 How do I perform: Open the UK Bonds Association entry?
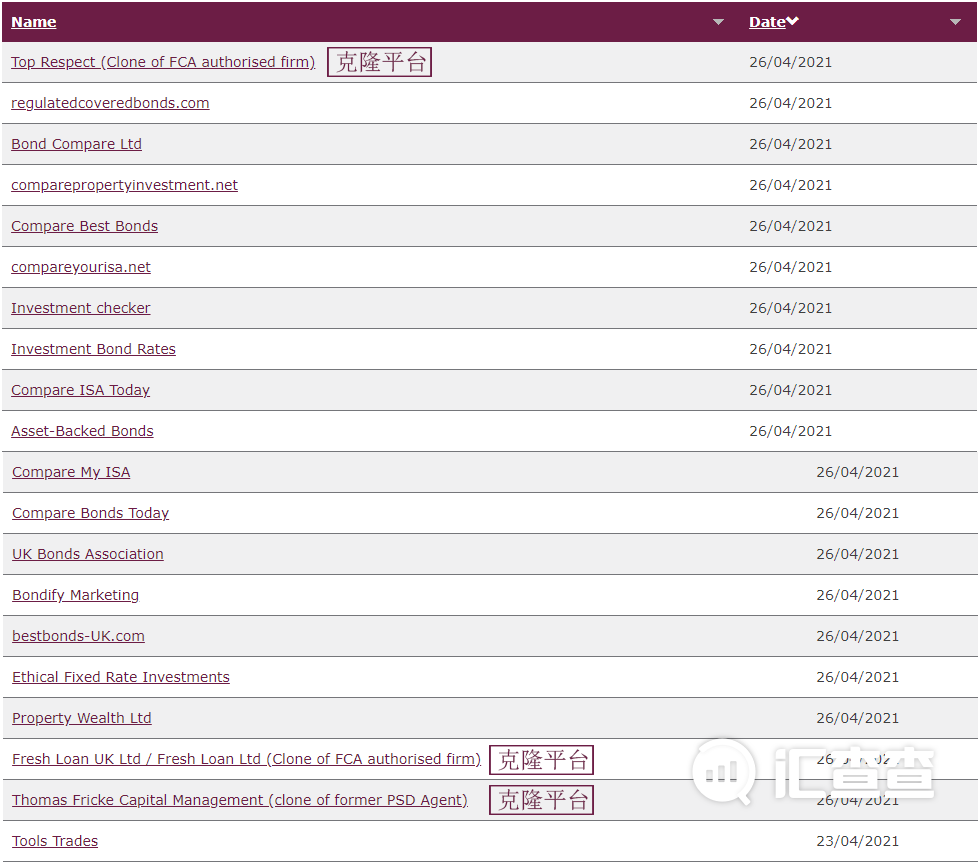click(x=88, y=554)
